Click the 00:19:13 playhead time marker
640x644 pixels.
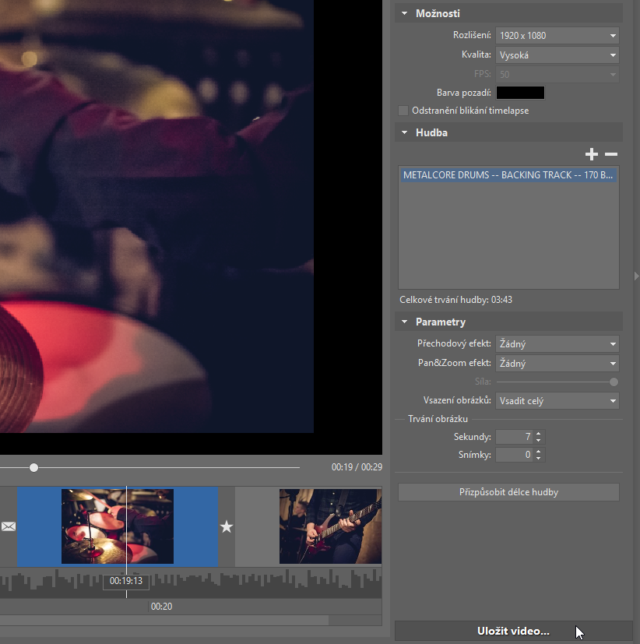click(126, 581)
